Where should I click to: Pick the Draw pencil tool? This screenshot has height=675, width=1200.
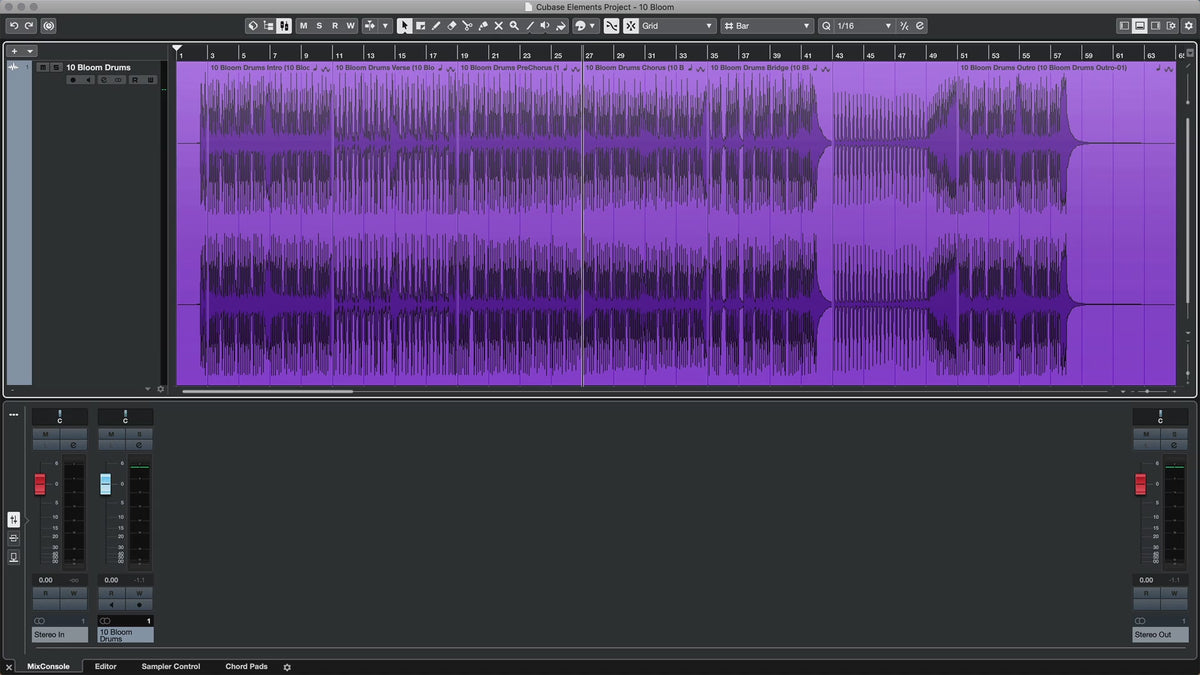tap(436, 26)
